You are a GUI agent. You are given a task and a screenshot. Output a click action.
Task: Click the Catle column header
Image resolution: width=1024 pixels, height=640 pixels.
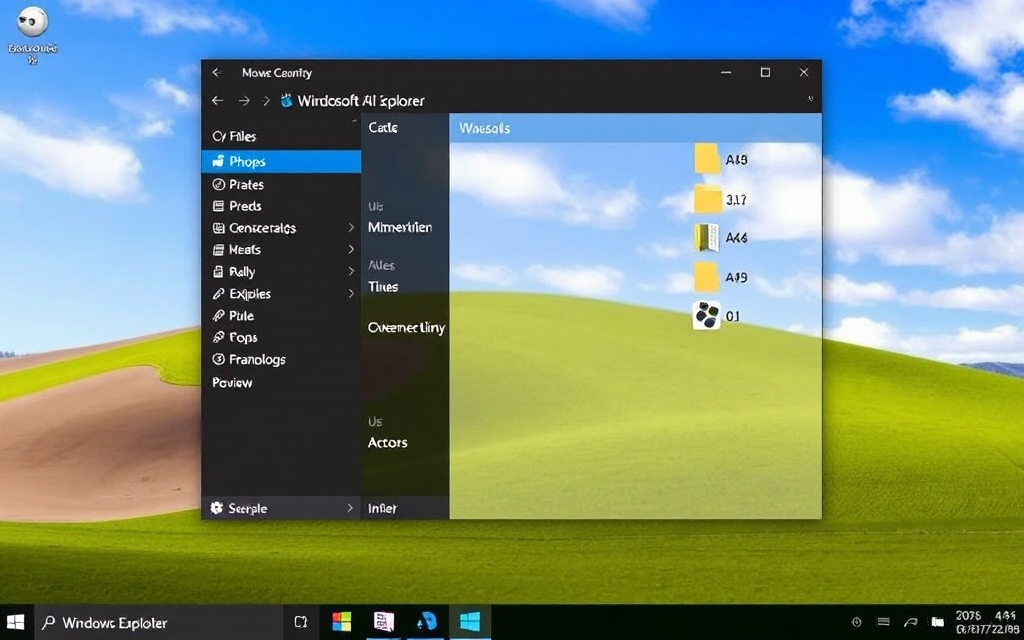(x=383, y=128)
